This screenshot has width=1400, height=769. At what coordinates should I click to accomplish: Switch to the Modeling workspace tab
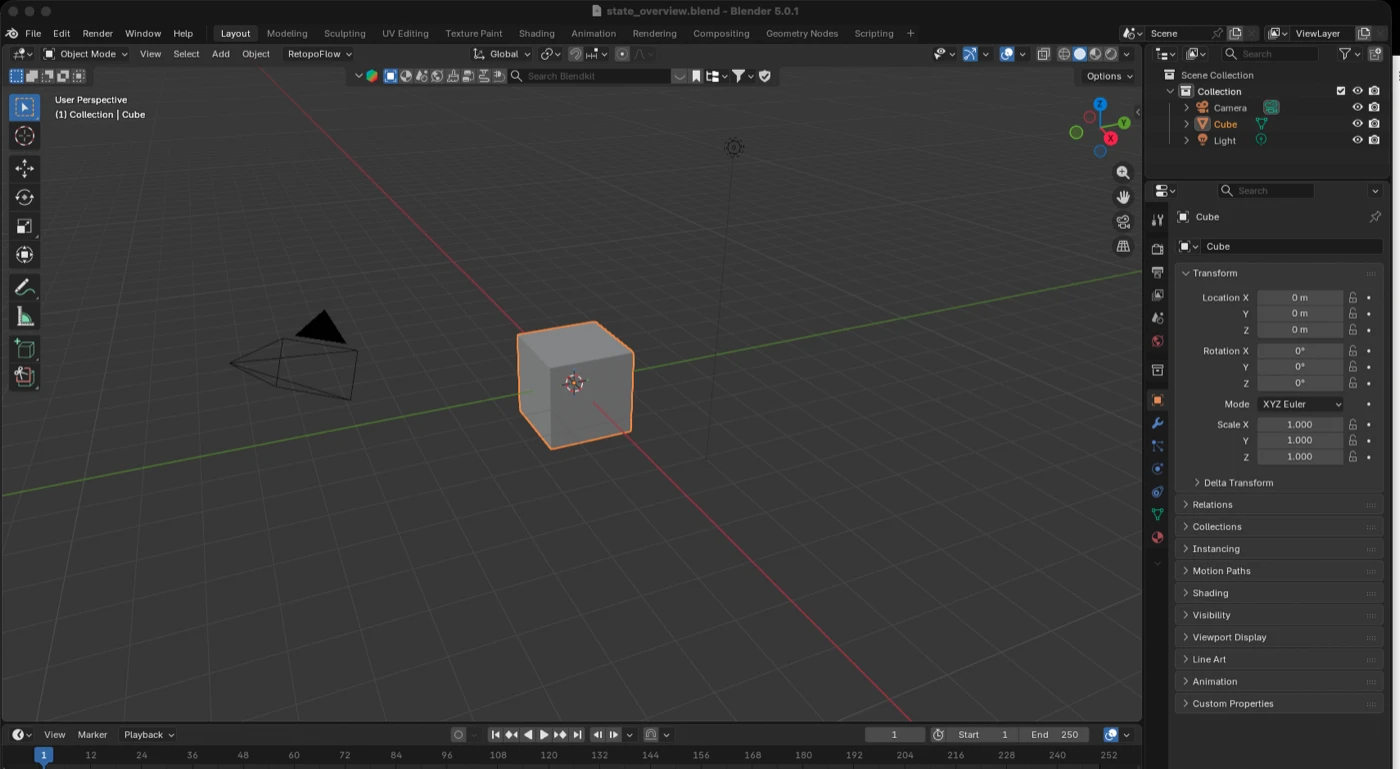tap(287, 33)
